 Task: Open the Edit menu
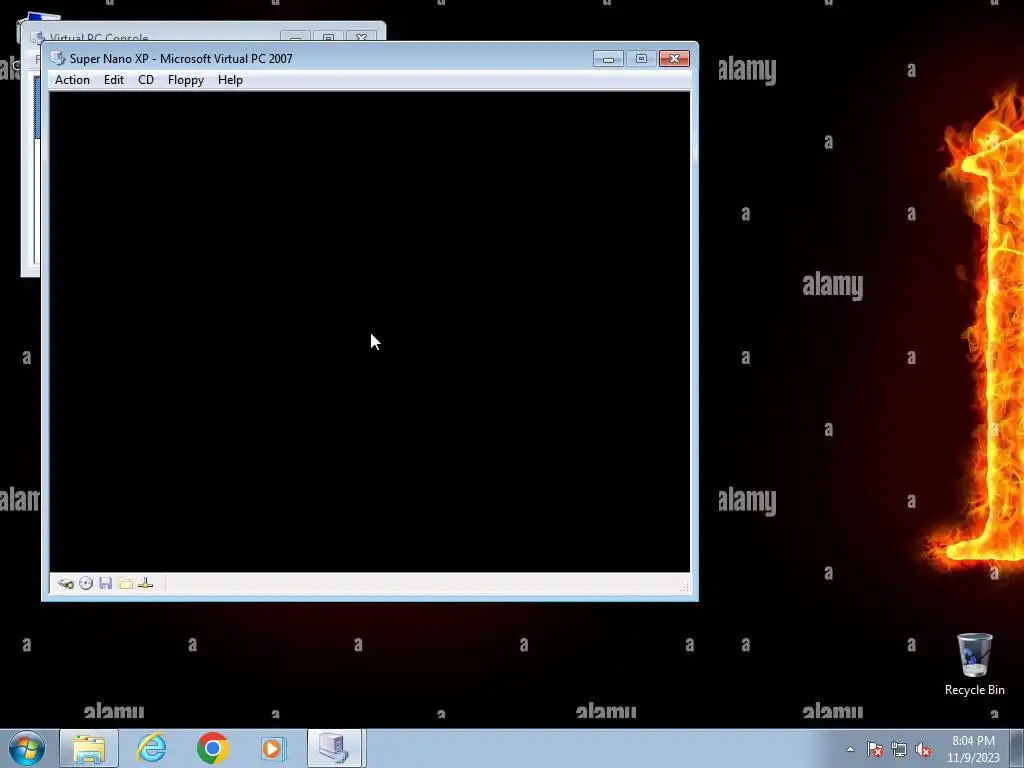114,80
